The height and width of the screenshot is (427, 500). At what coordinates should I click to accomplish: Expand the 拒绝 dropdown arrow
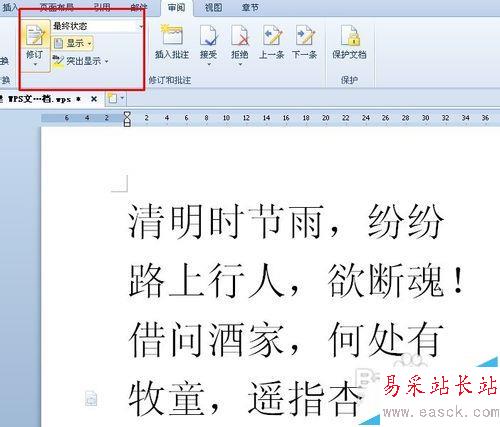pyautogui.click(x=240, y=64)
